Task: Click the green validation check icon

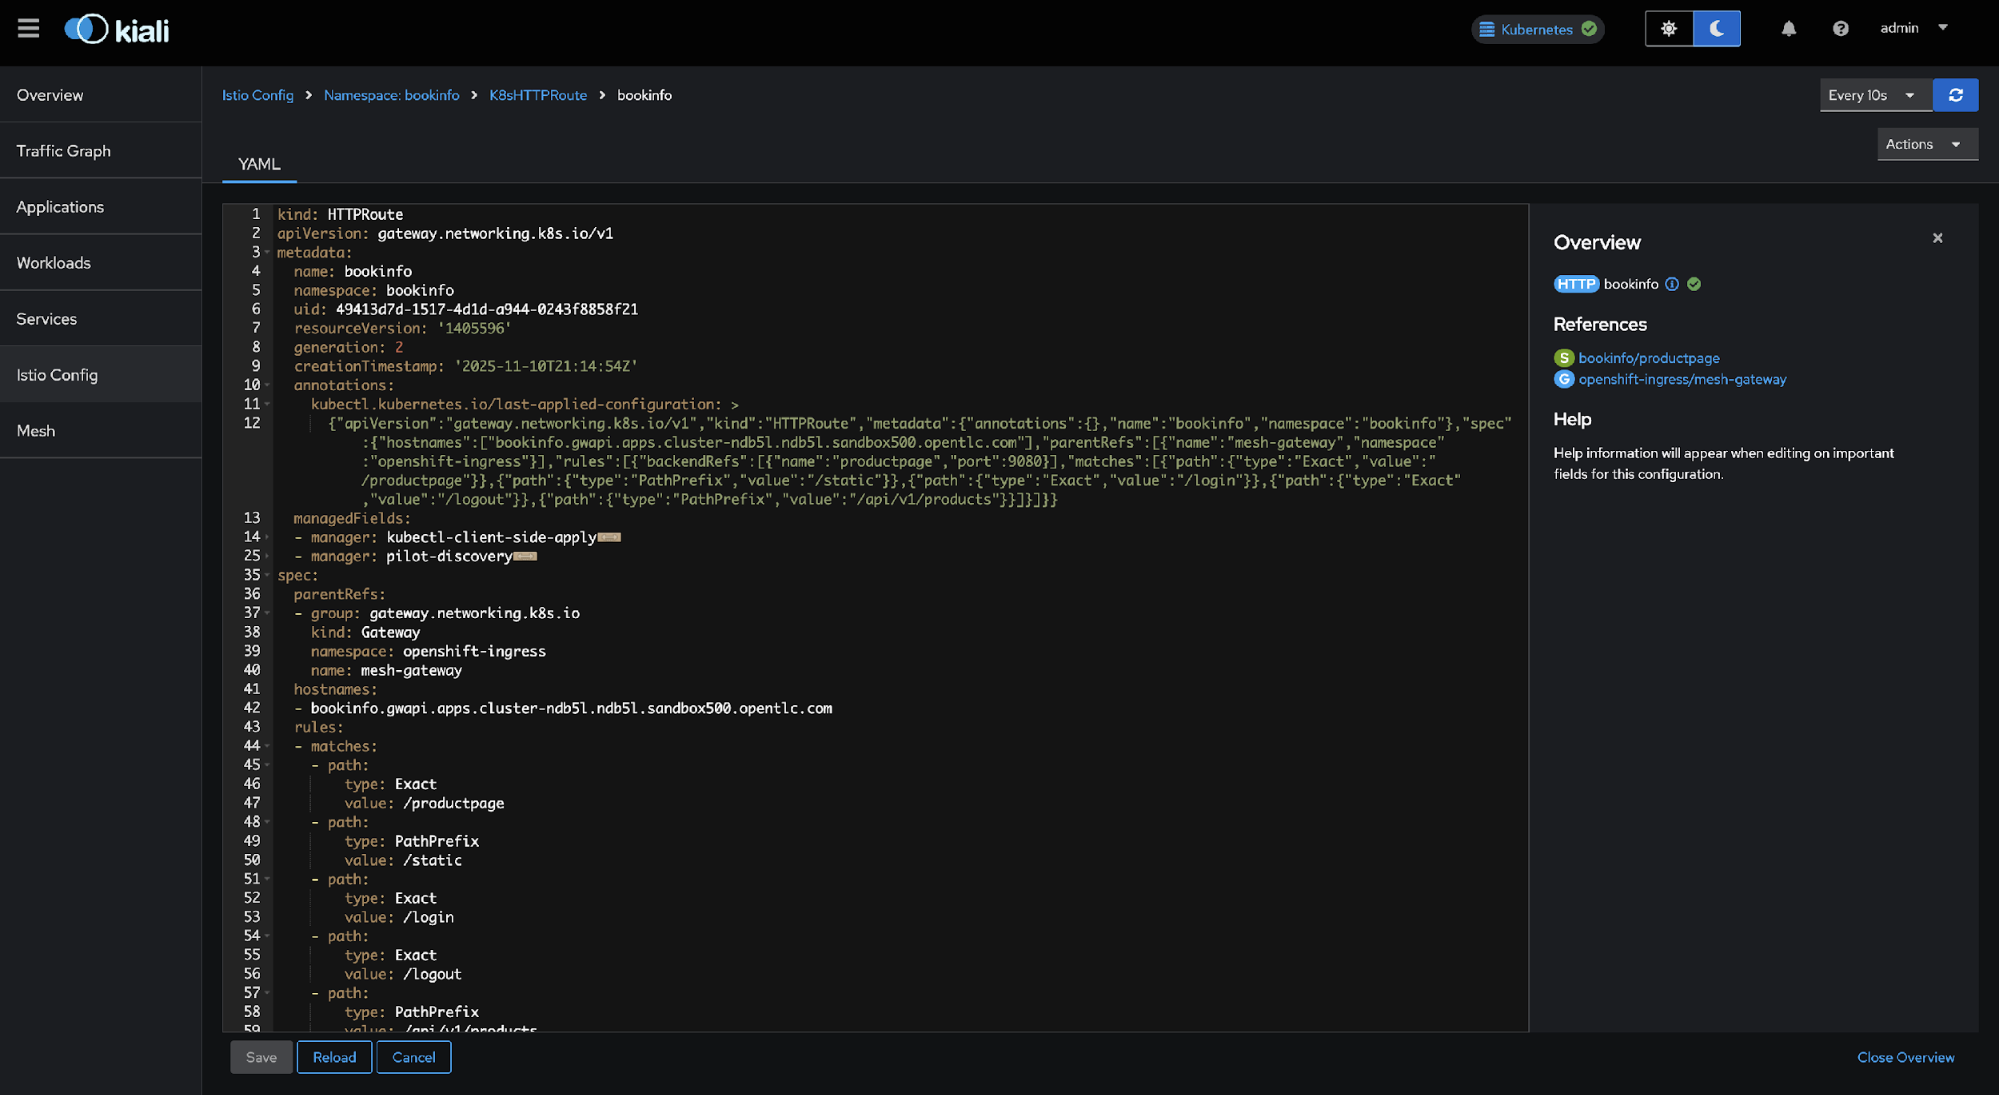Action: tap(1694, 284)
